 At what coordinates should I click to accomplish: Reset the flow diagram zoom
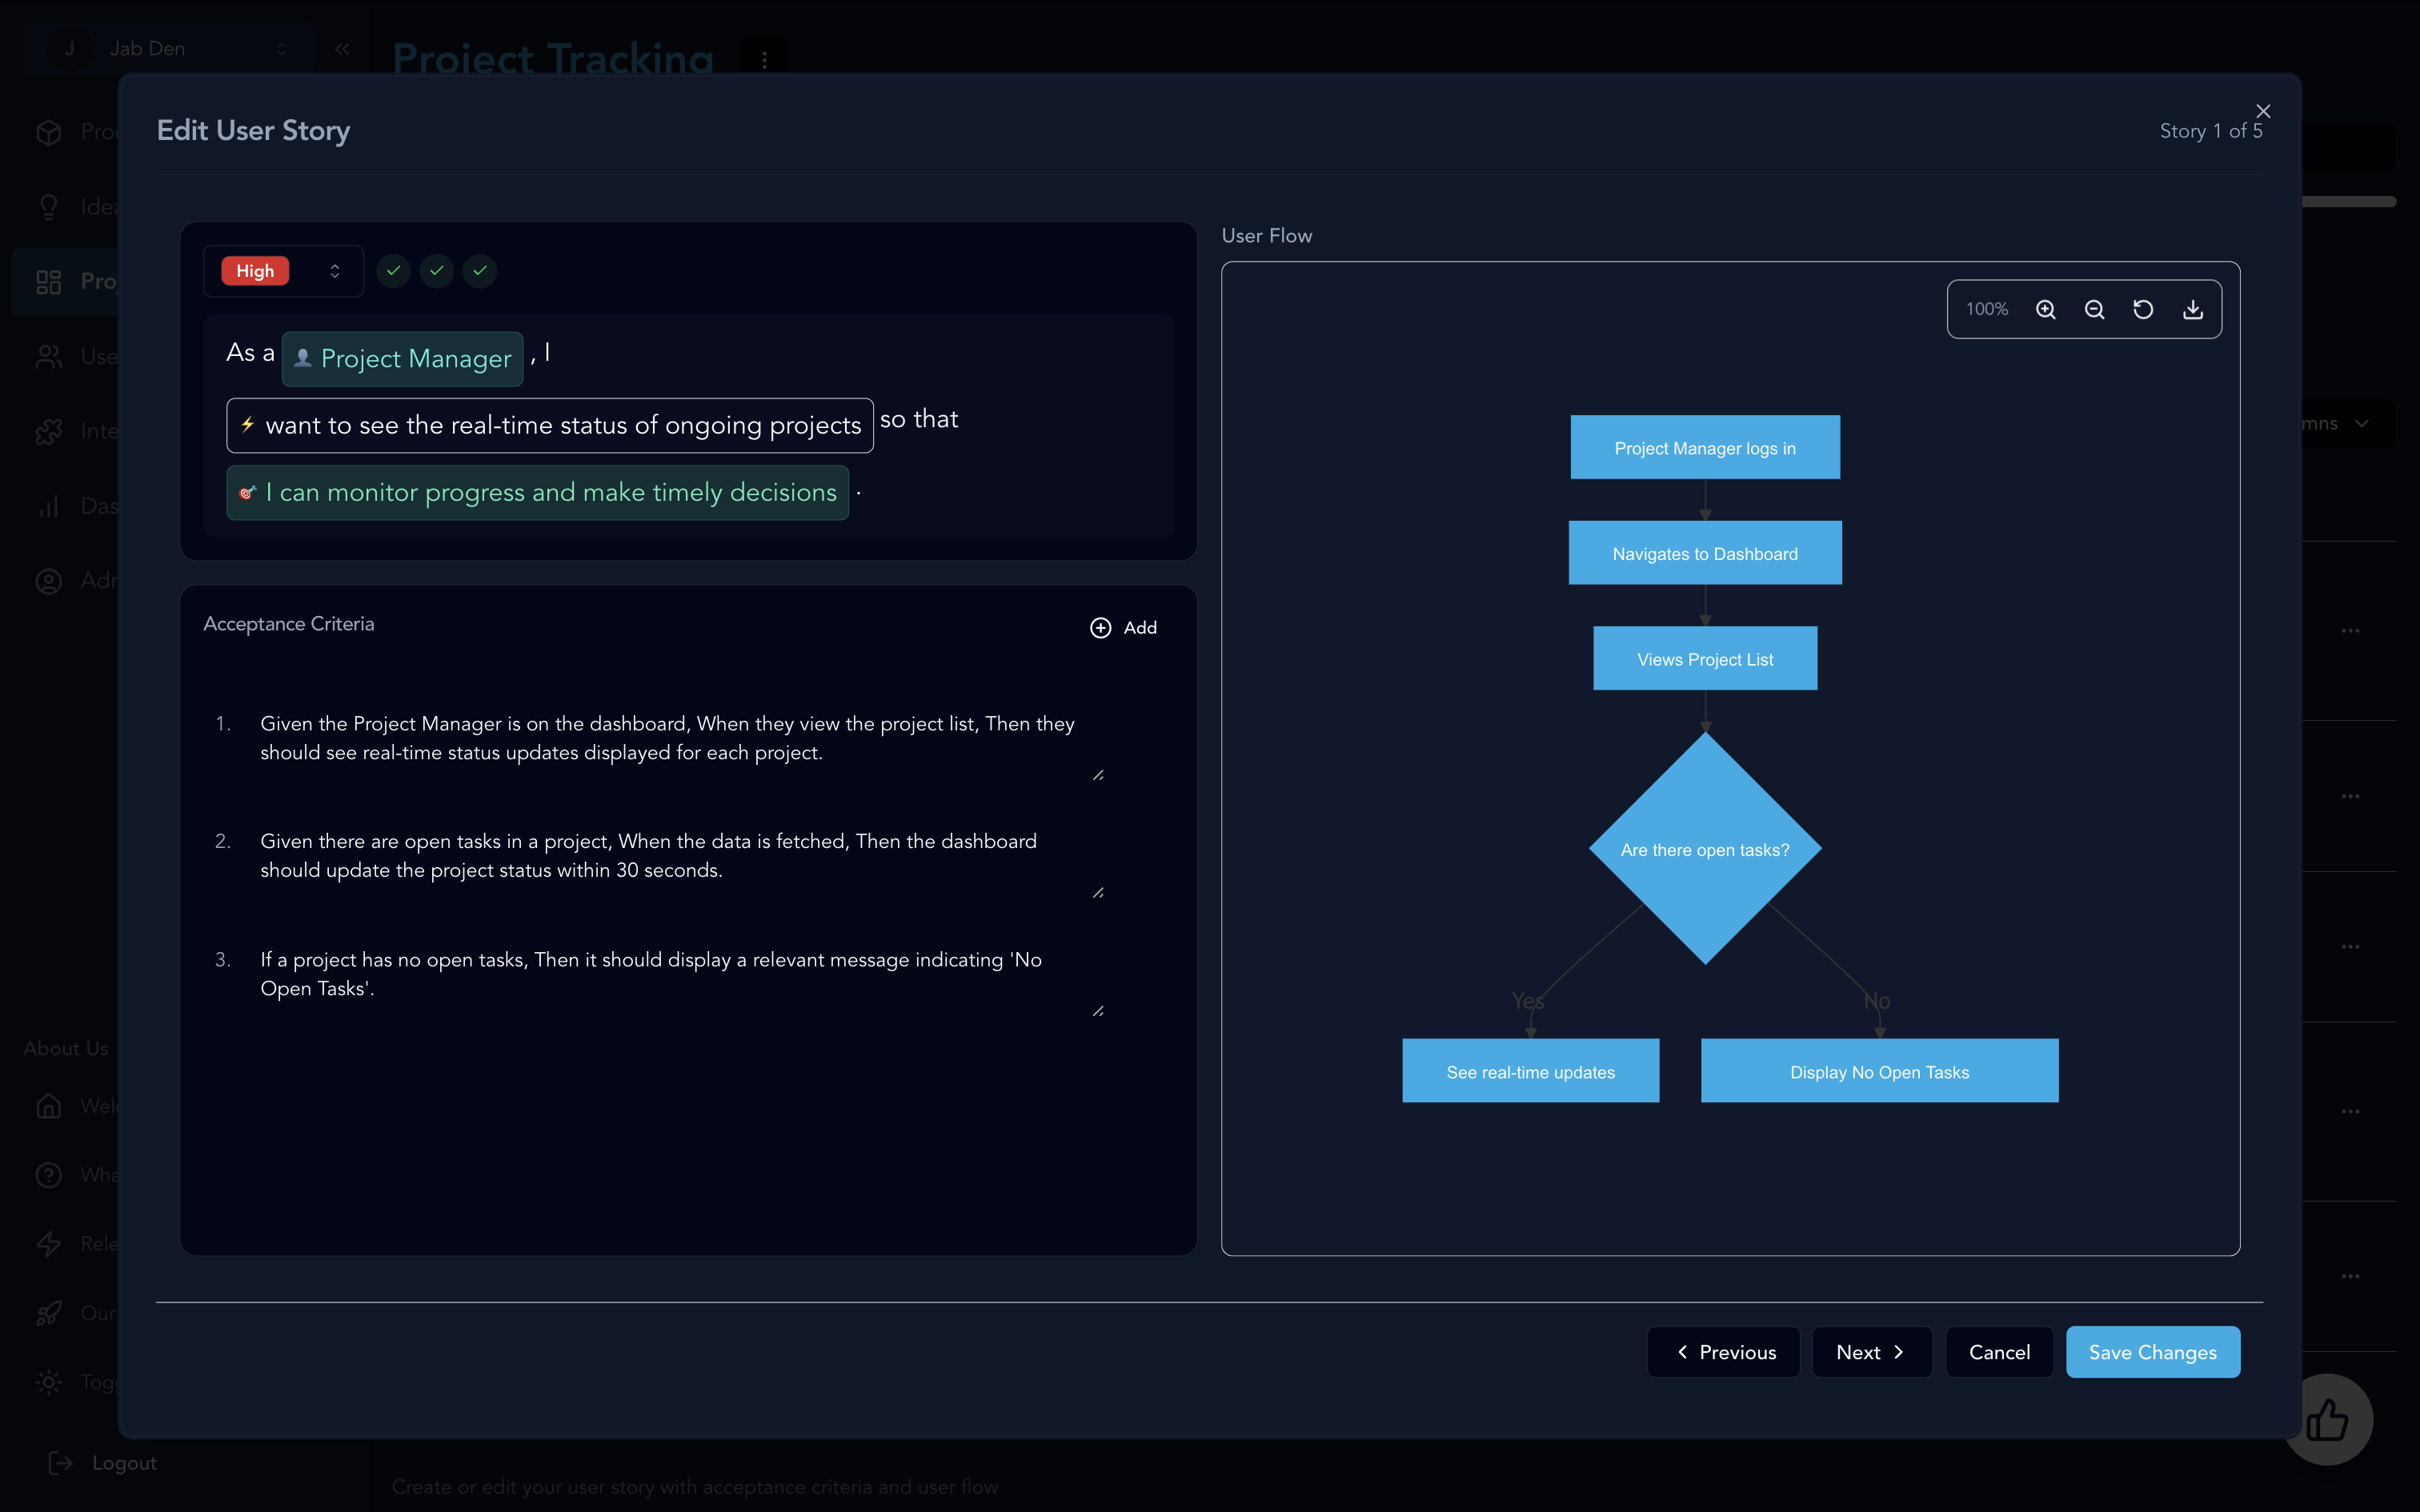(x=2143, y=310)
